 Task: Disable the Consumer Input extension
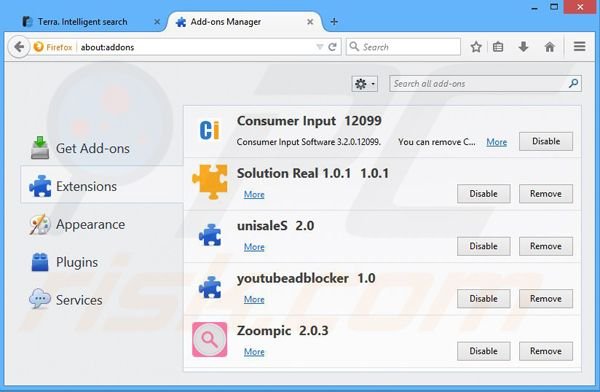coord(546,141)
